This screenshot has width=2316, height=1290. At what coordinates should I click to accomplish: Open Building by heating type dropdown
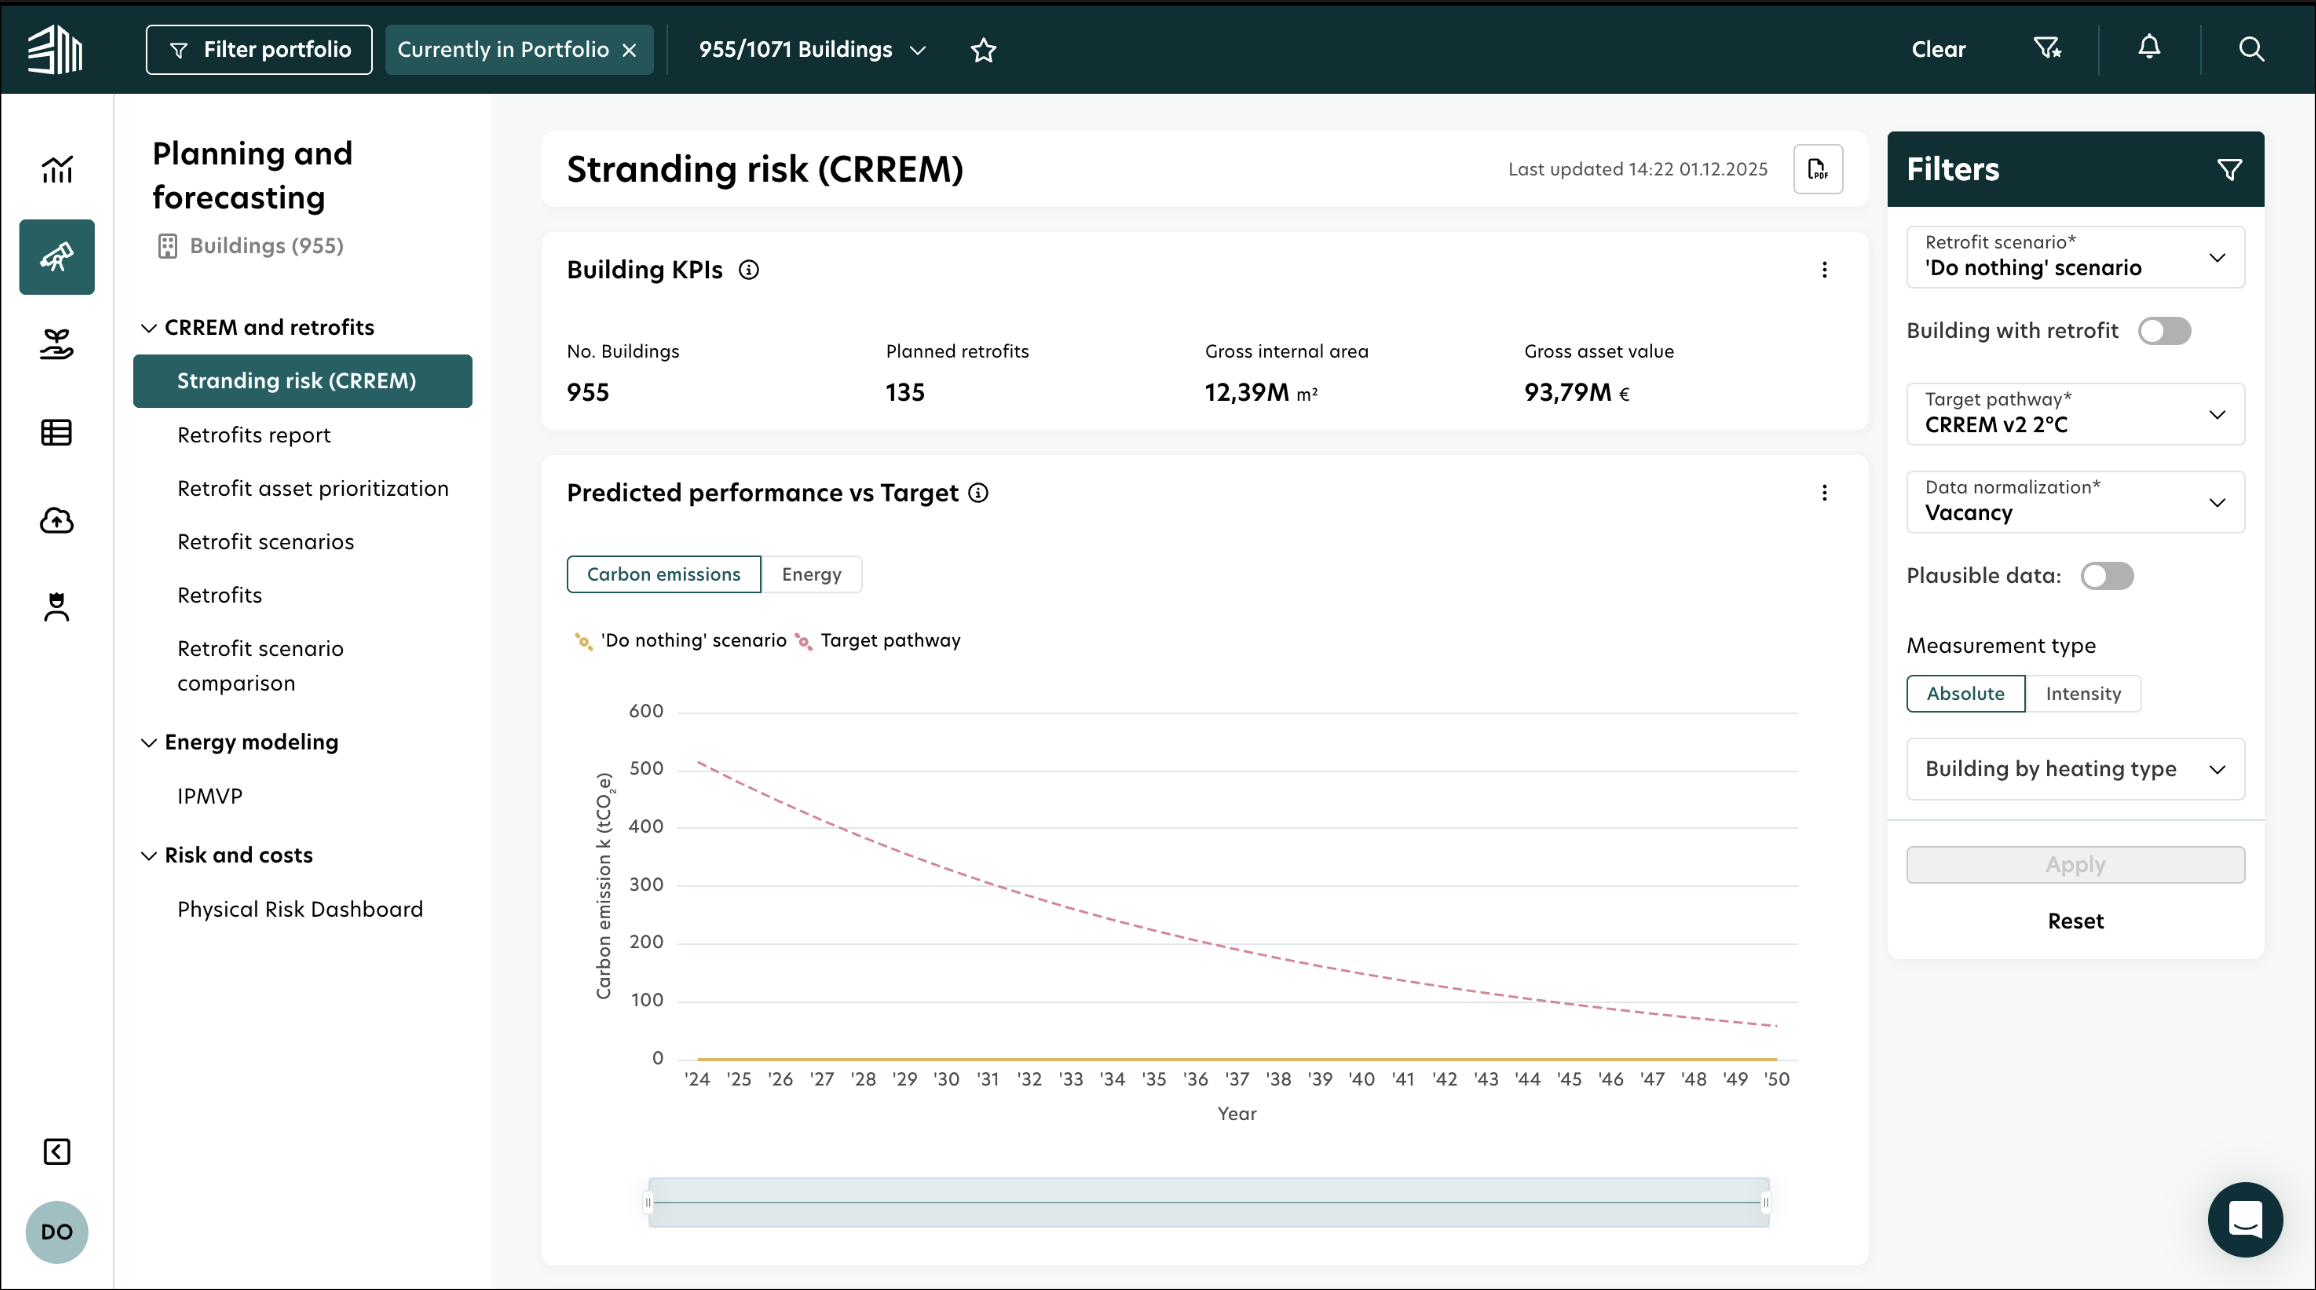[2075, 769]
